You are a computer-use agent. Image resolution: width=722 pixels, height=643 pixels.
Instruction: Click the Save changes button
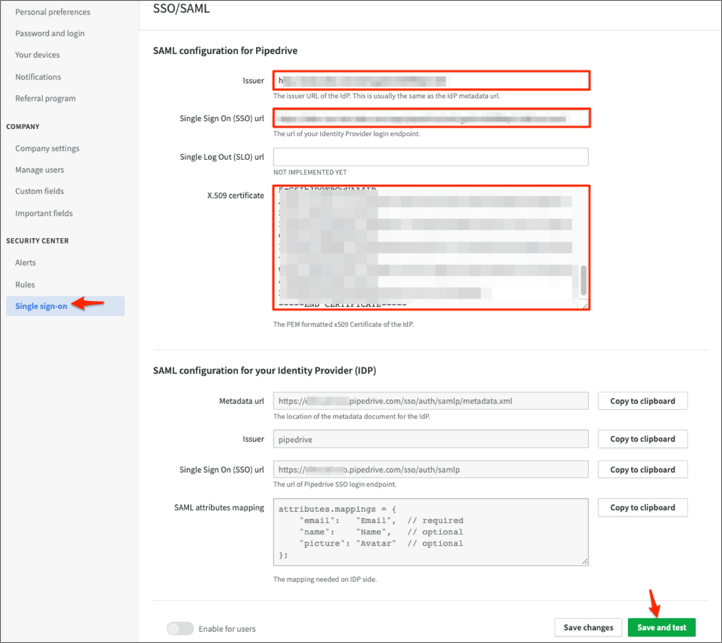tap(588, 628)
